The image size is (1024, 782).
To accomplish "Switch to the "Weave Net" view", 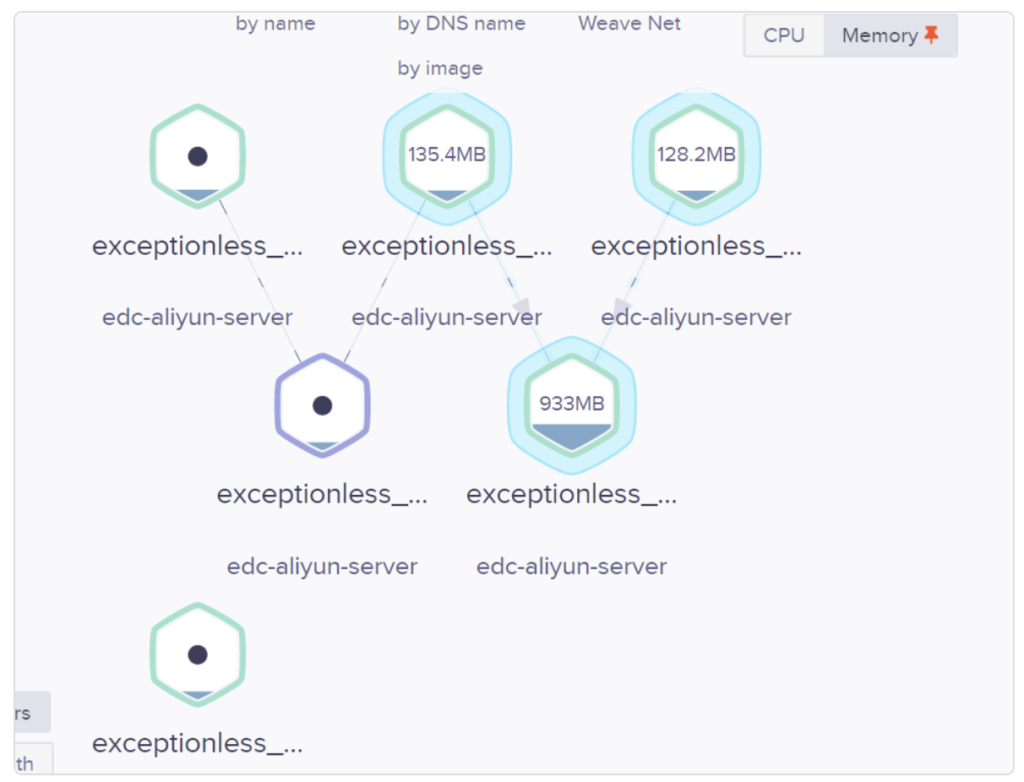I will pos(630,24).
